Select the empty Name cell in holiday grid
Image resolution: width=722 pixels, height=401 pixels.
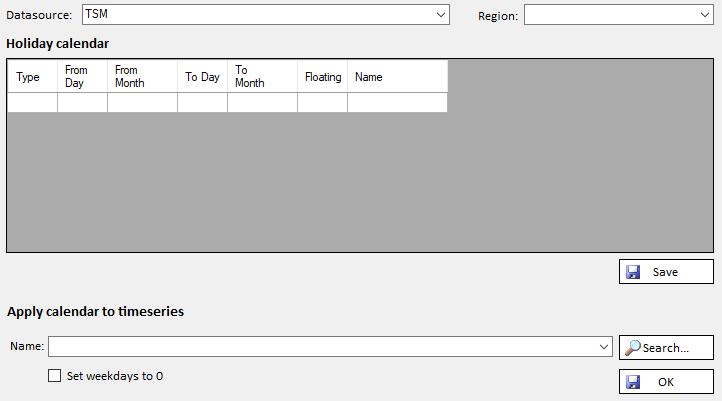tap(396, 102)
